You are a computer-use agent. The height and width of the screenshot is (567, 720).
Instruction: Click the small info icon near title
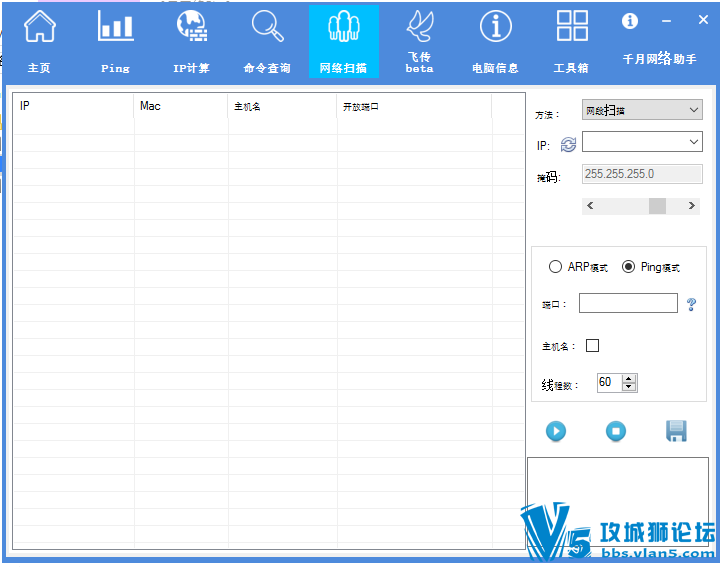tap(630, 21)
